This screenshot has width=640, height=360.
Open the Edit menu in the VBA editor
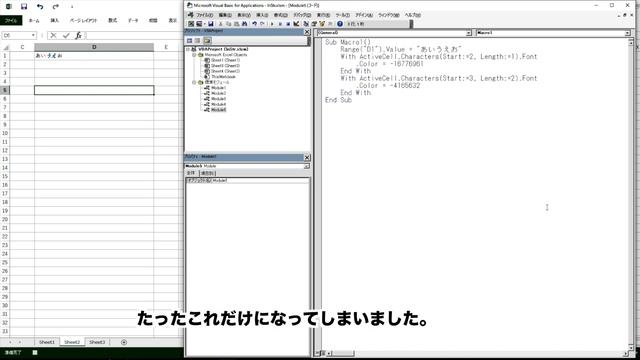(x=224, y=15)
